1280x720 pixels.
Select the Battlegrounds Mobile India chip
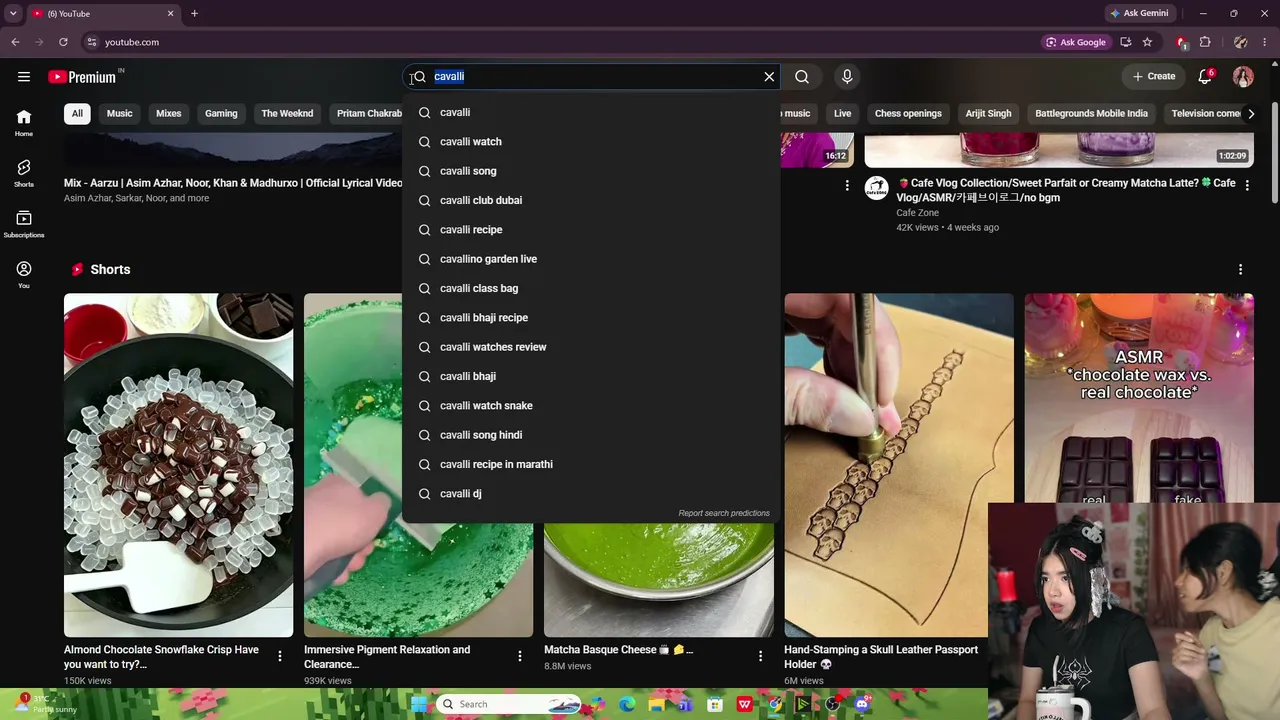[1091, 113]
